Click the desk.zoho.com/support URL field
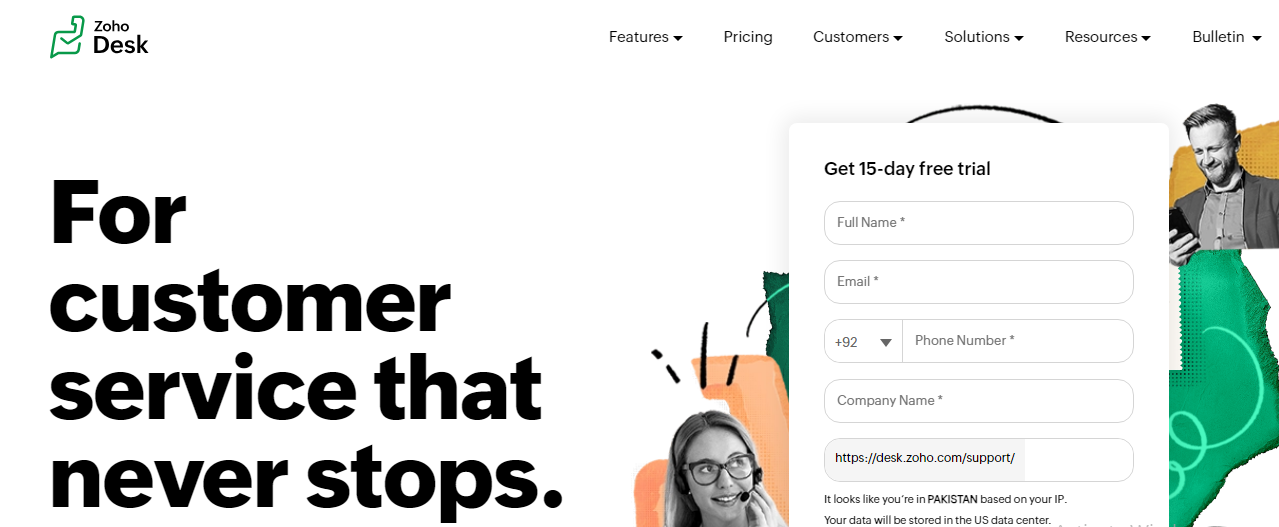 (978, 459)
